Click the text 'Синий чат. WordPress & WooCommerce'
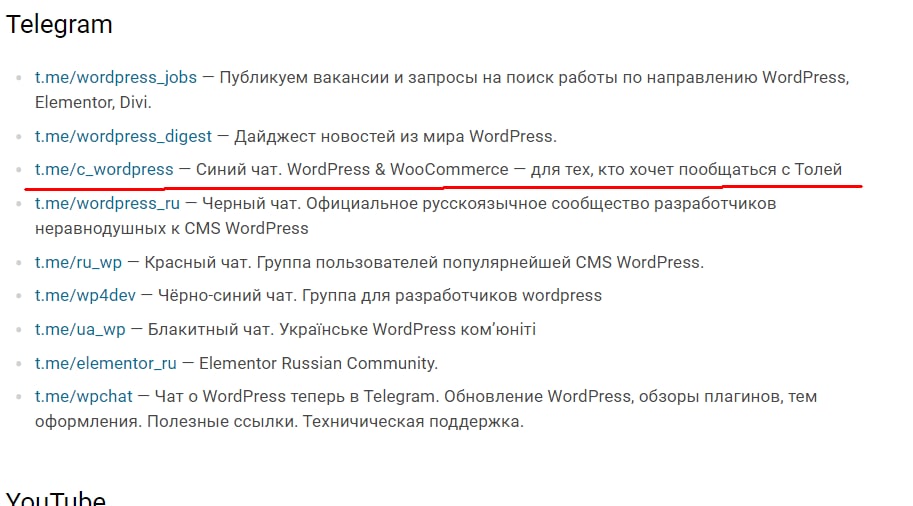The height and width of the screenshot is (506, 913). (x=352, y=169)
